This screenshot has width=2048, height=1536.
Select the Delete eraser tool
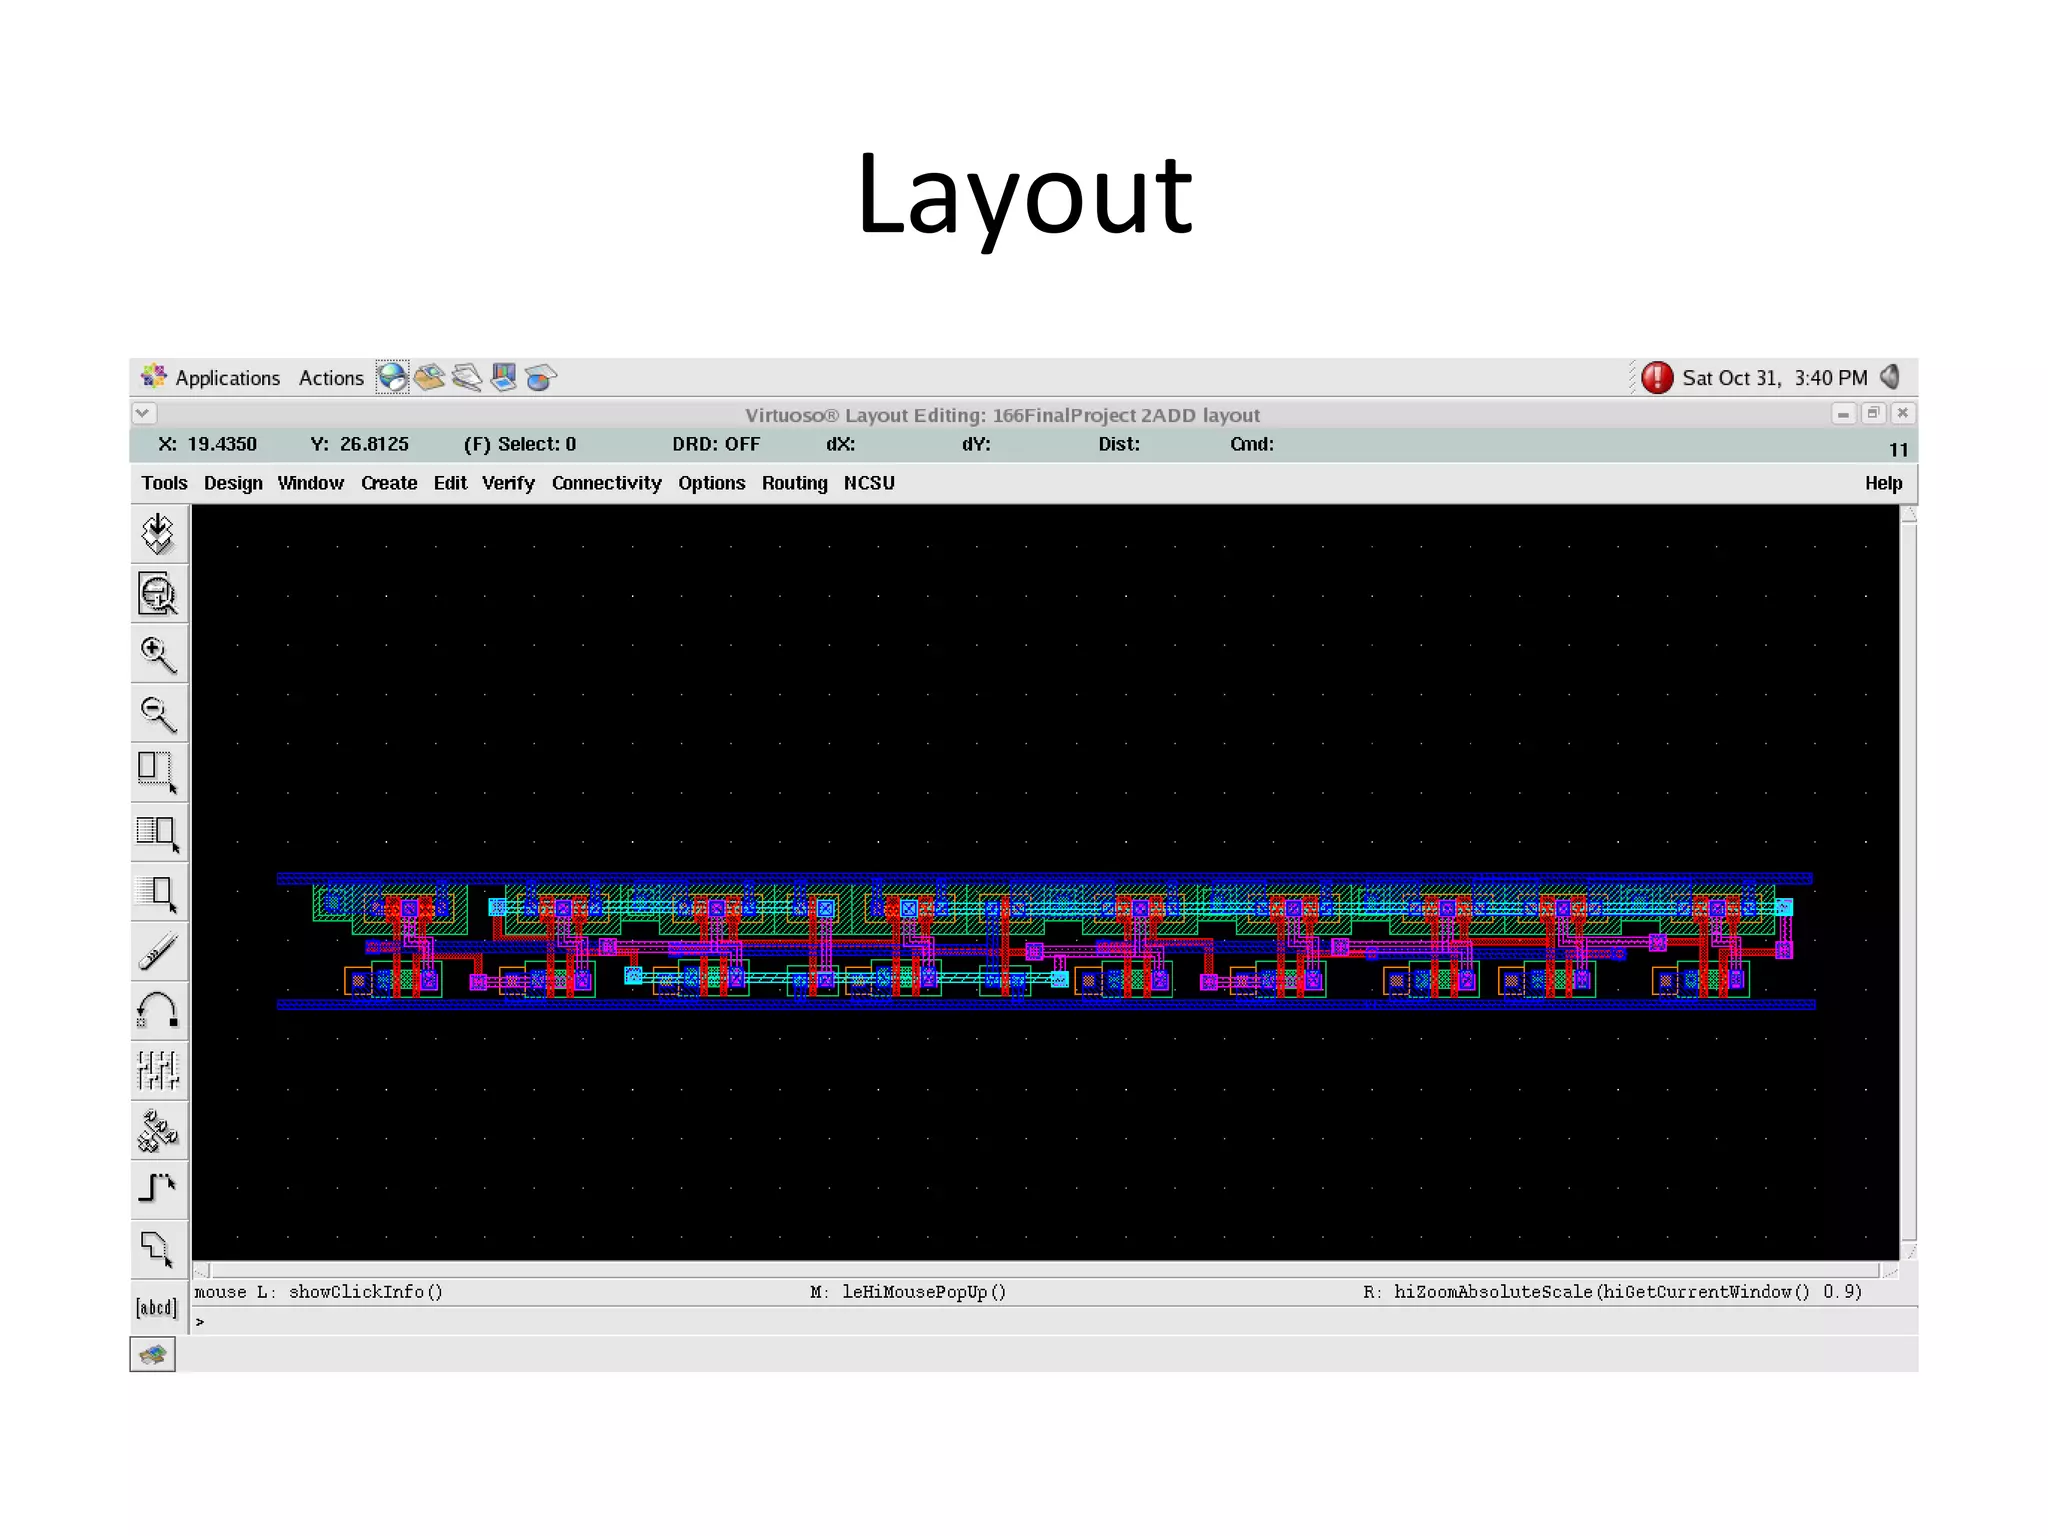158,952
